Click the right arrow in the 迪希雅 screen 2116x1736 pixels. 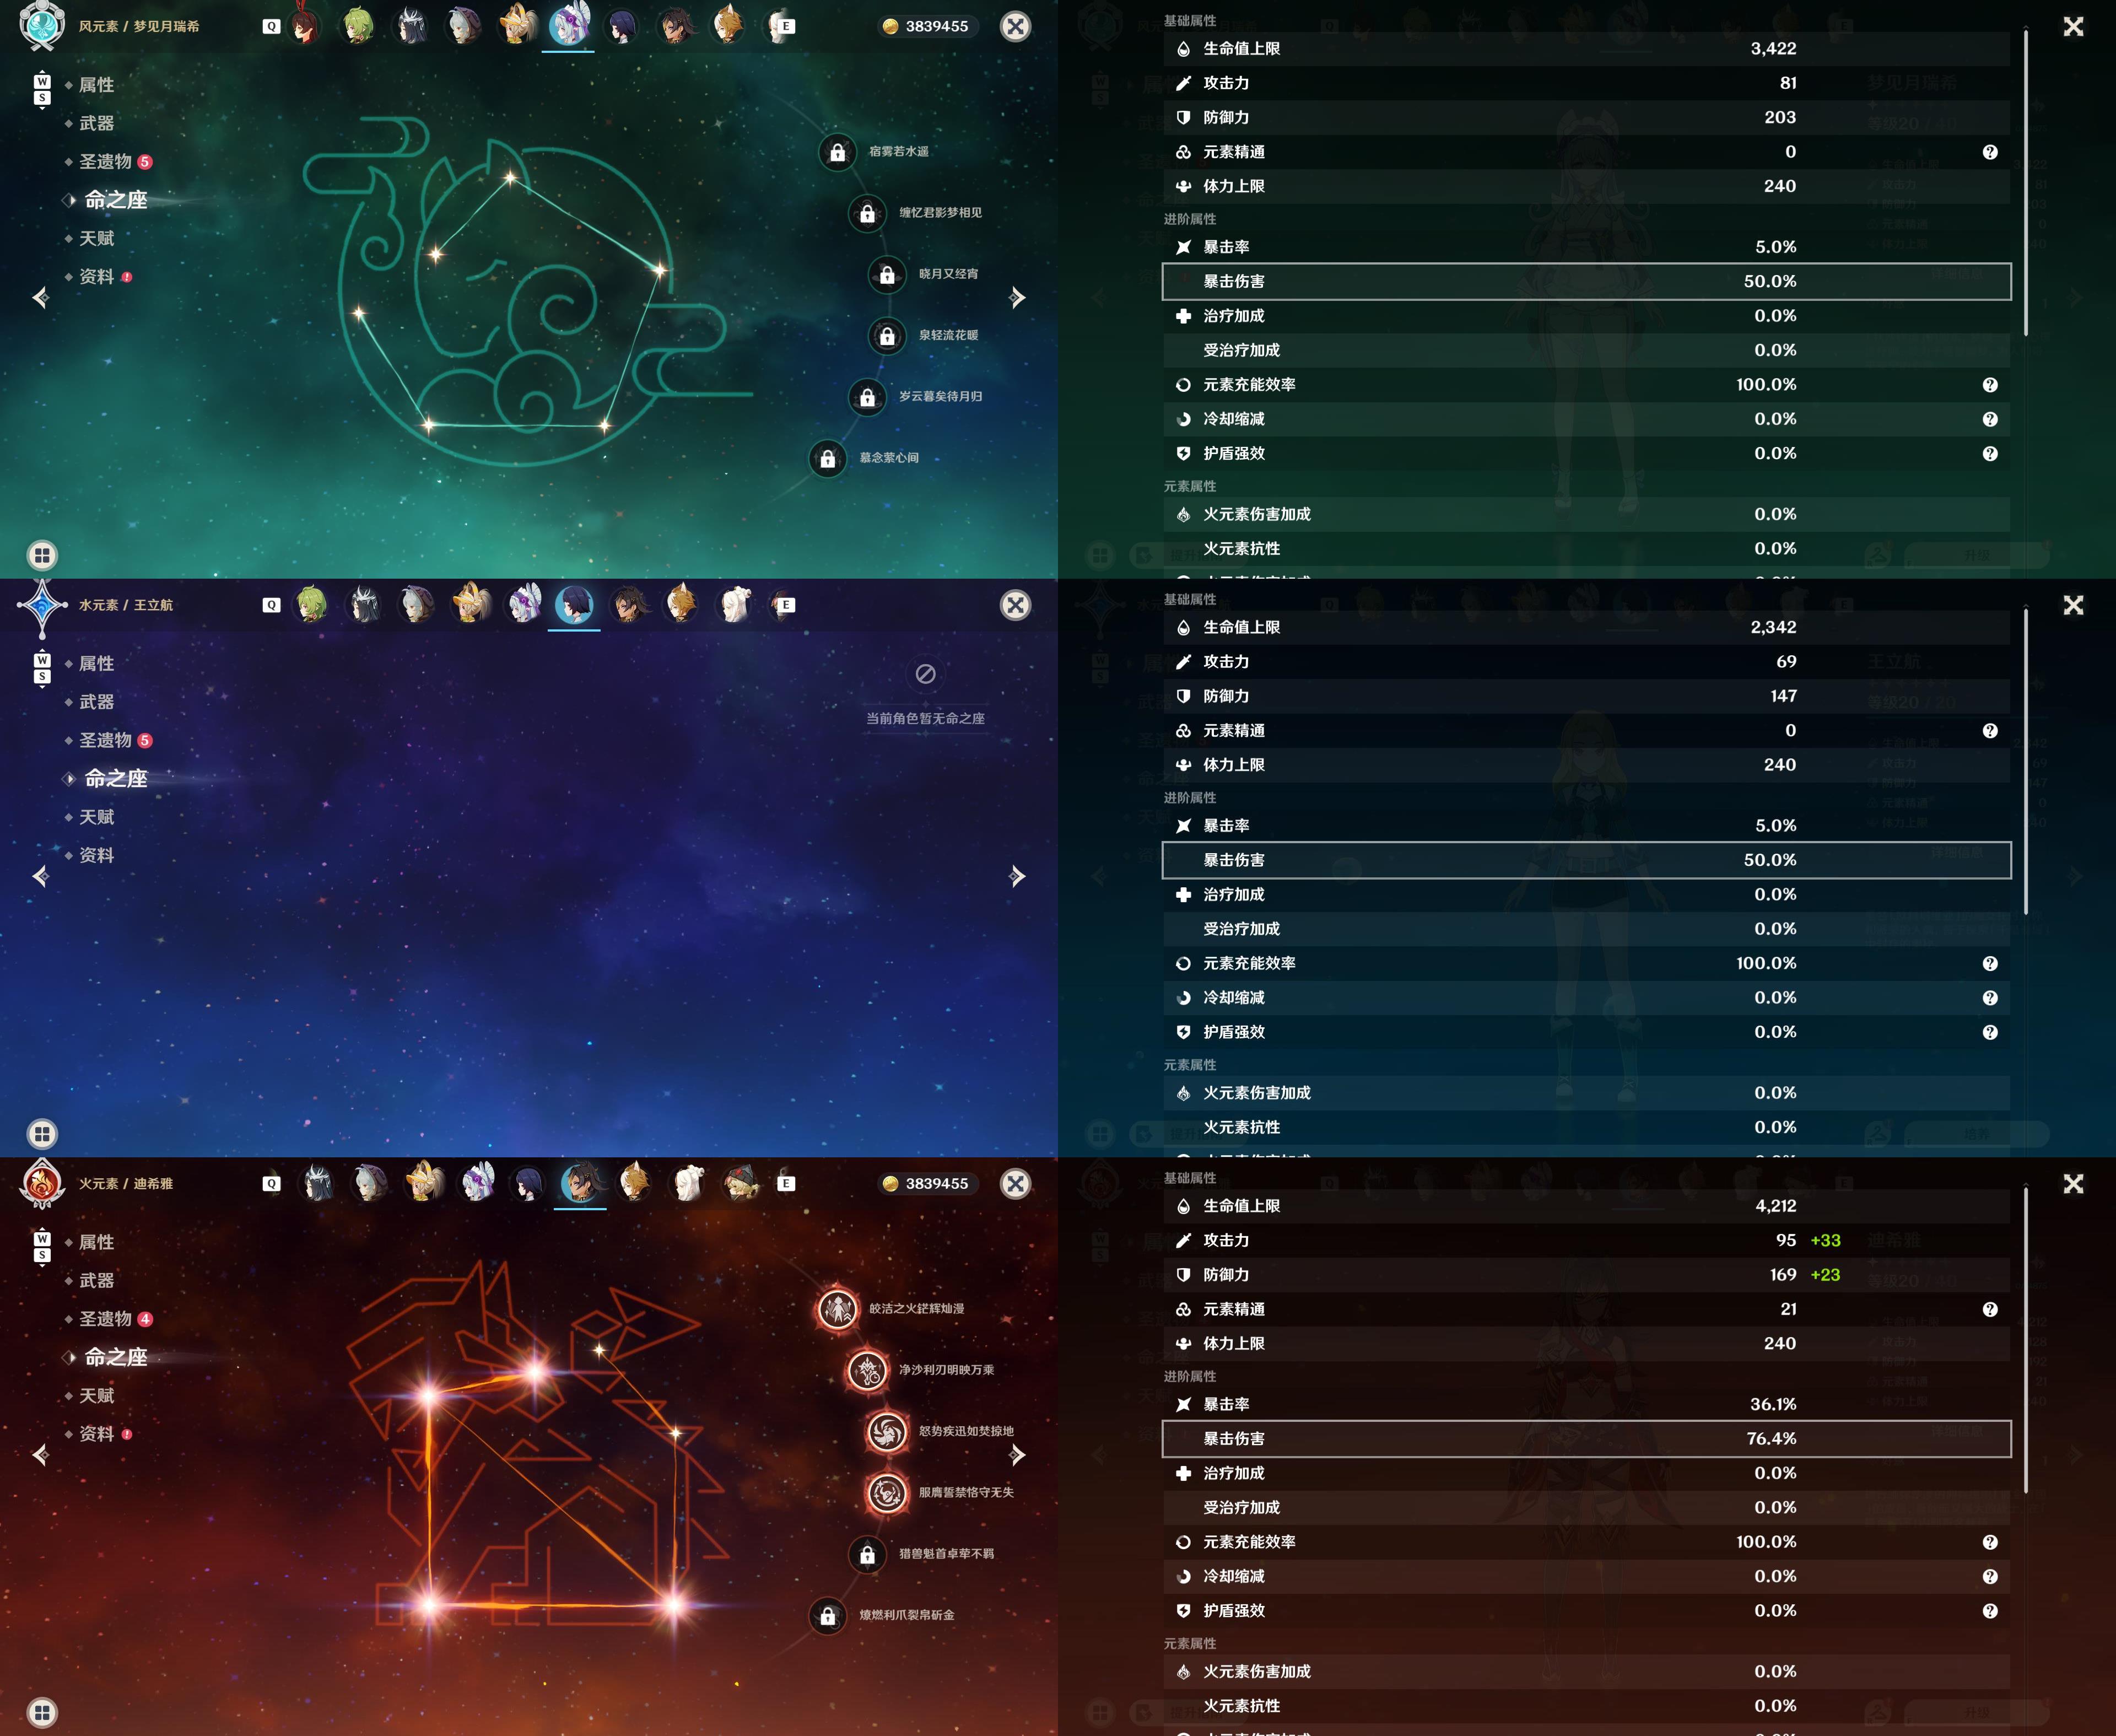pos(1017,1455)
